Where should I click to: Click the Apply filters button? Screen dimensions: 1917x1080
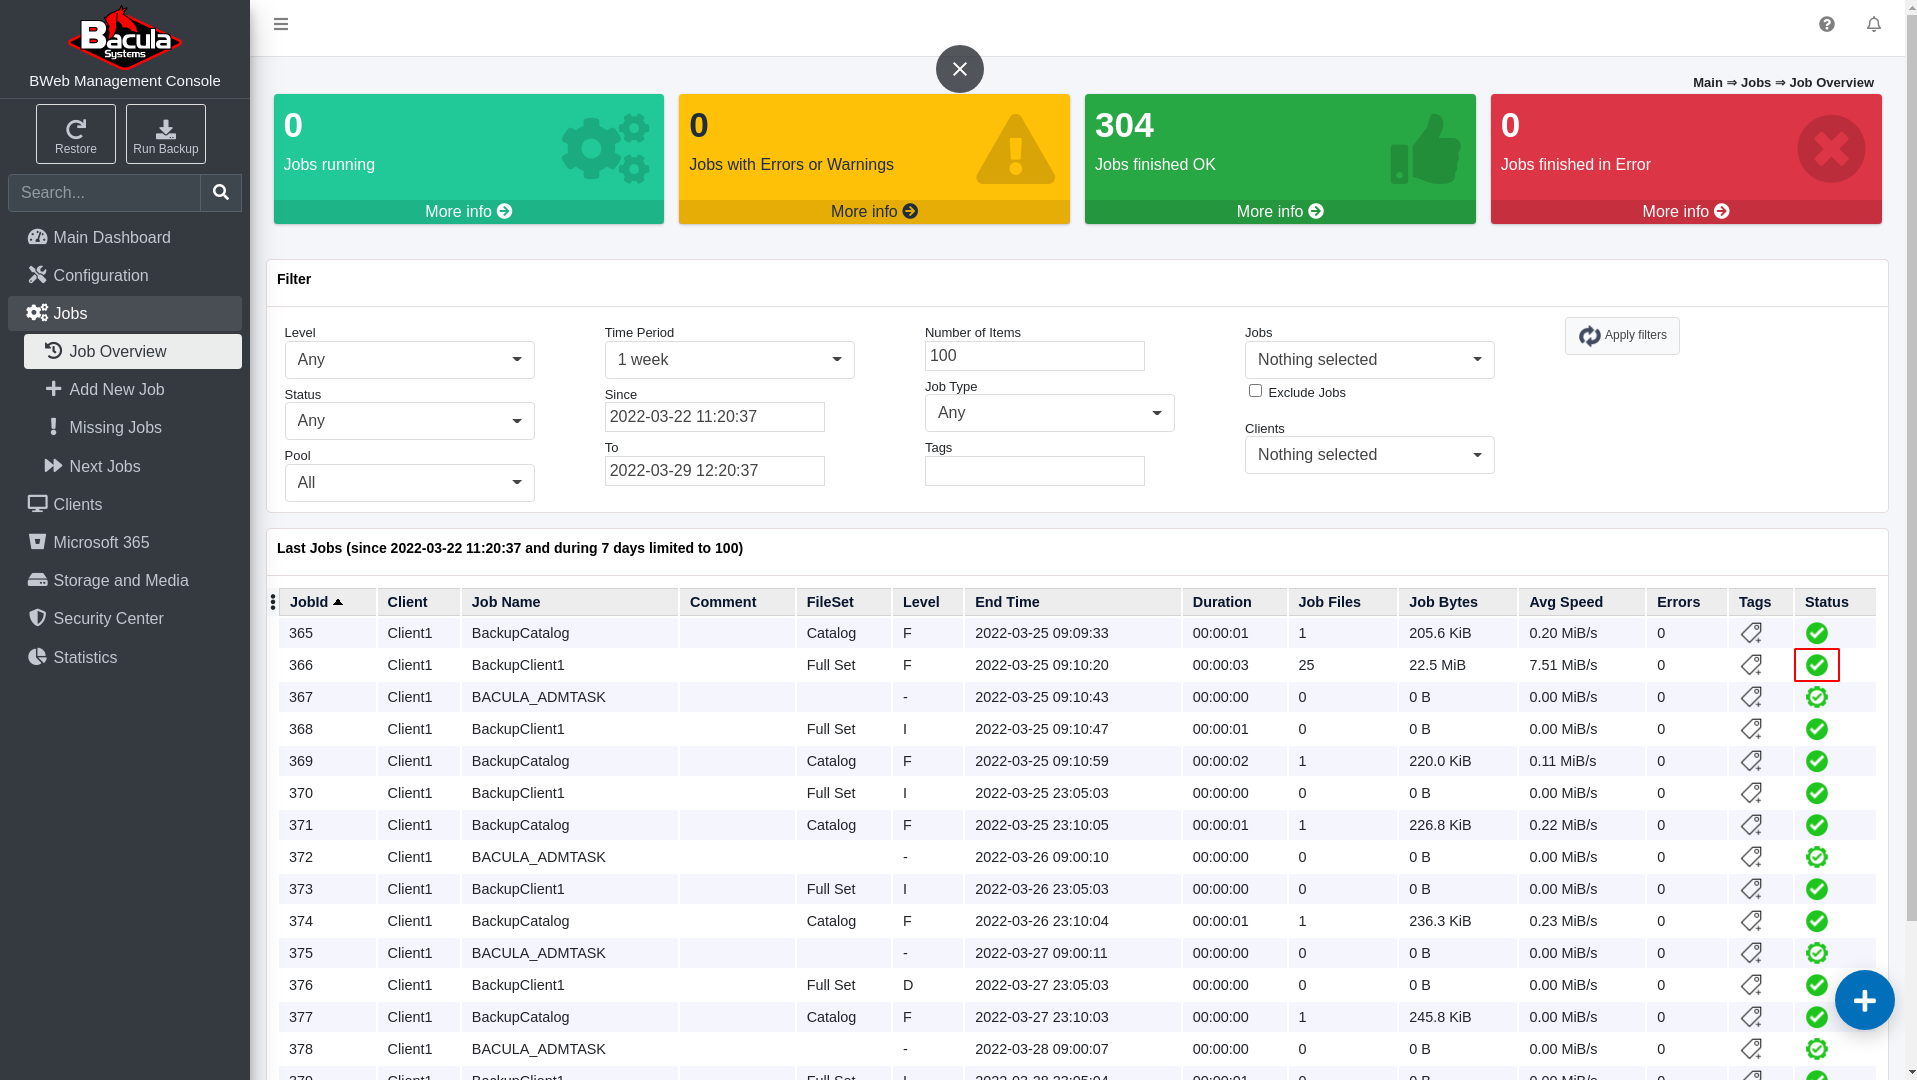1622,336
